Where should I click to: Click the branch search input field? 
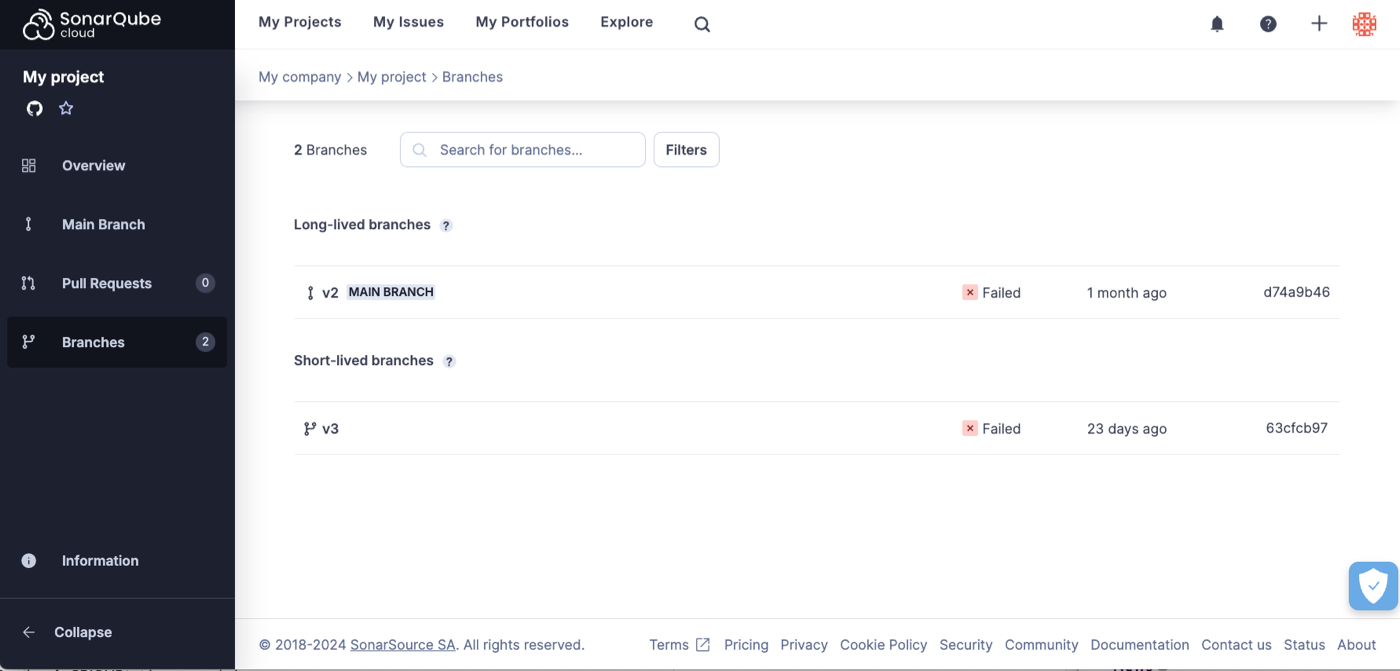click(x=522, y=149)
